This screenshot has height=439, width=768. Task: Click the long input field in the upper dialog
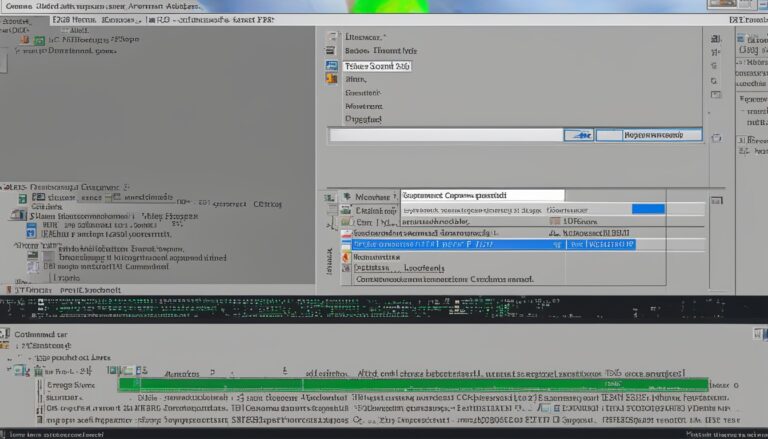pos(444,135)
